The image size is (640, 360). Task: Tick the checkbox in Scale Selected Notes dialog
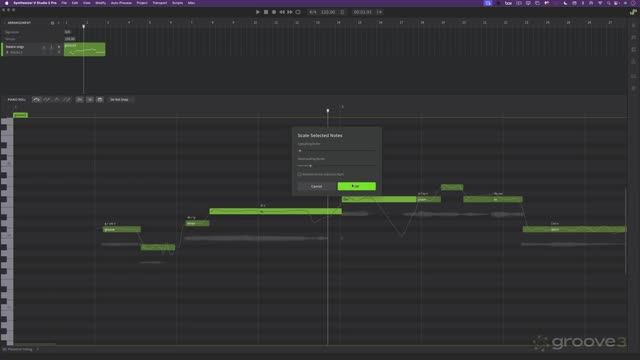[x=299, y=174]
